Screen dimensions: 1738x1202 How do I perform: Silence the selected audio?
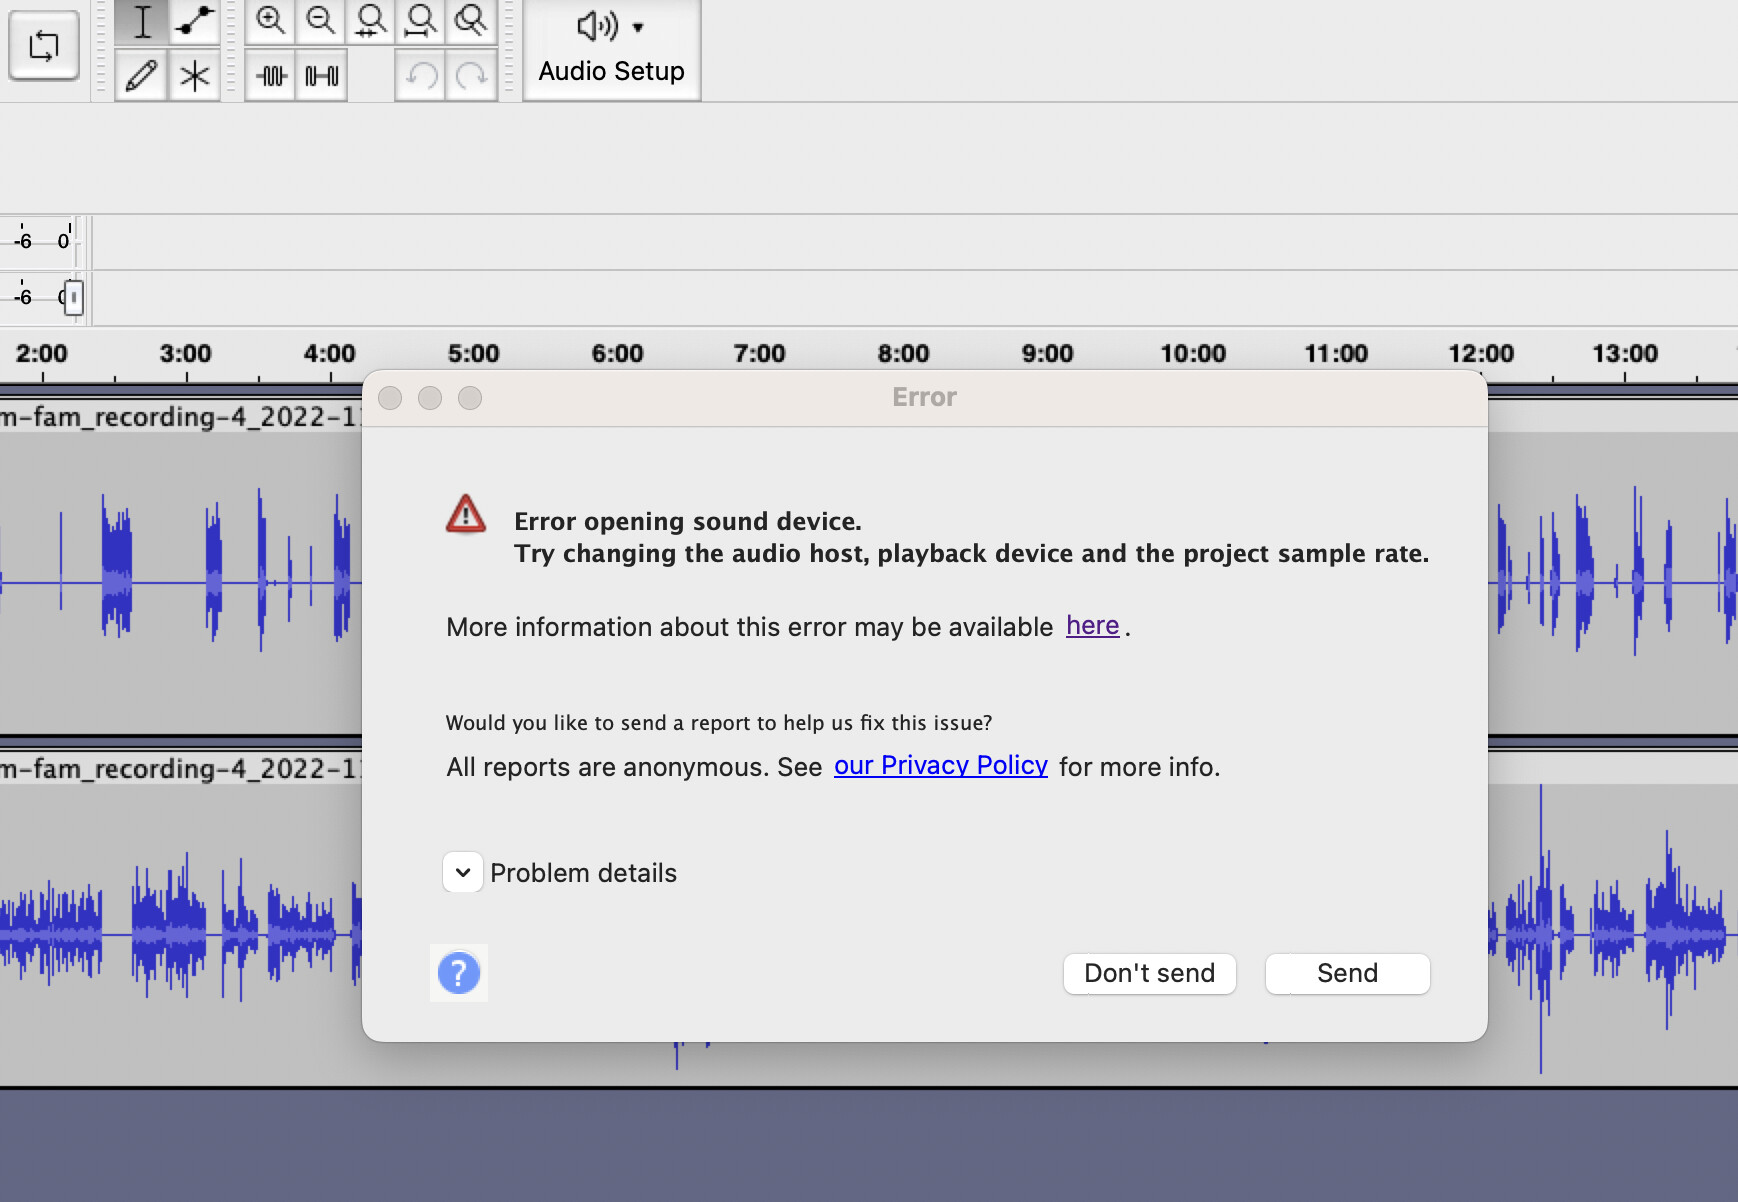321,74
